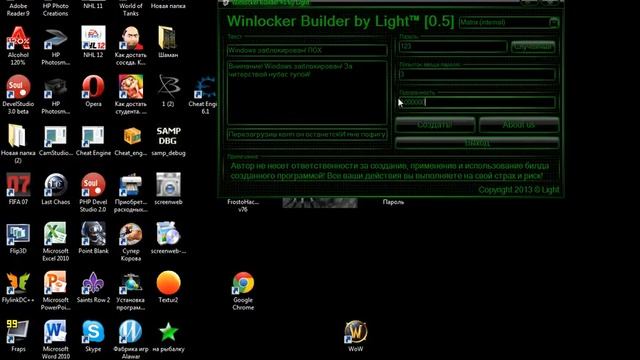Select the desktop icon labeled 1 (2)

[x=168, y=87]
